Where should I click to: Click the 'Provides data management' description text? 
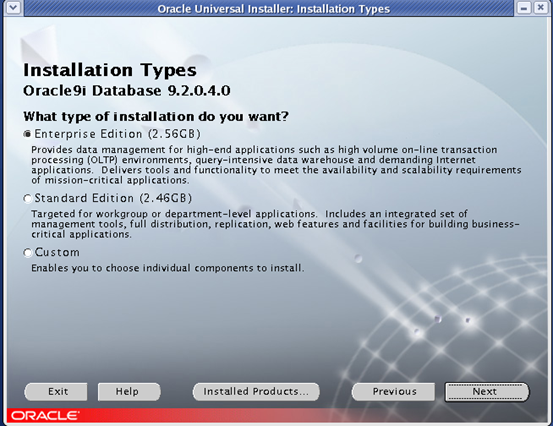click(x=276, y=165)
